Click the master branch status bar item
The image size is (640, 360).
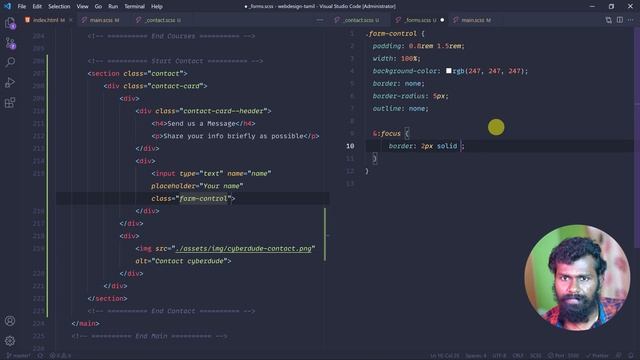18,356
